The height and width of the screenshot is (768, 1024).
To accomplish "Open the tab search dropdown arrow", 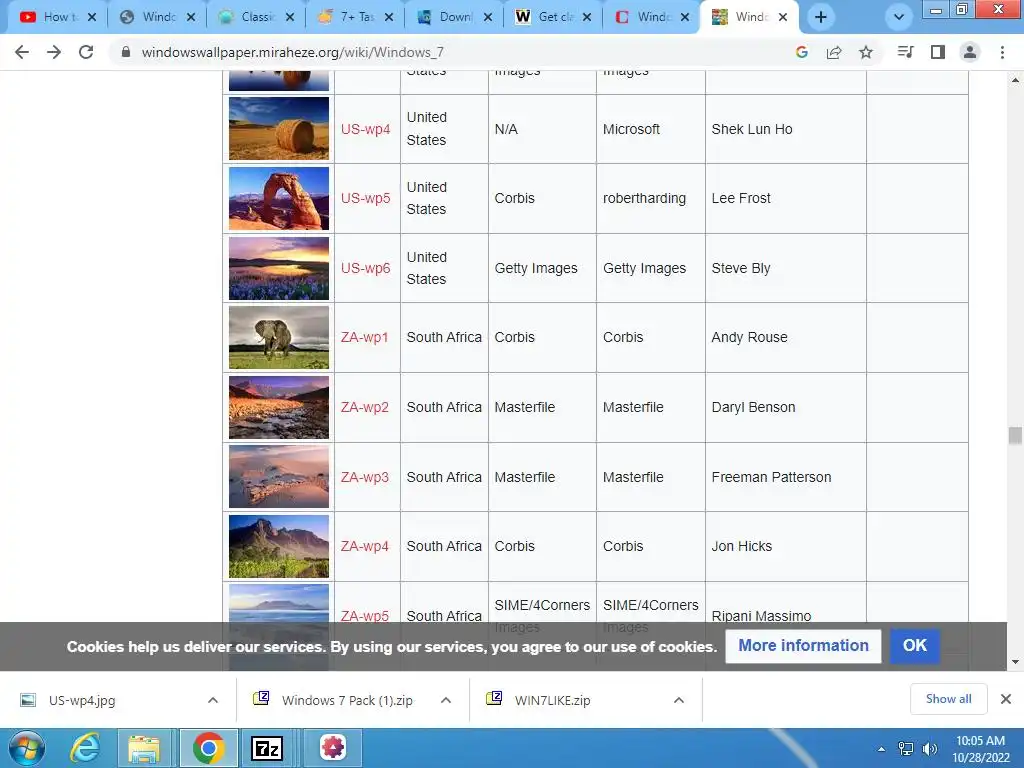I will coord(899,18).
